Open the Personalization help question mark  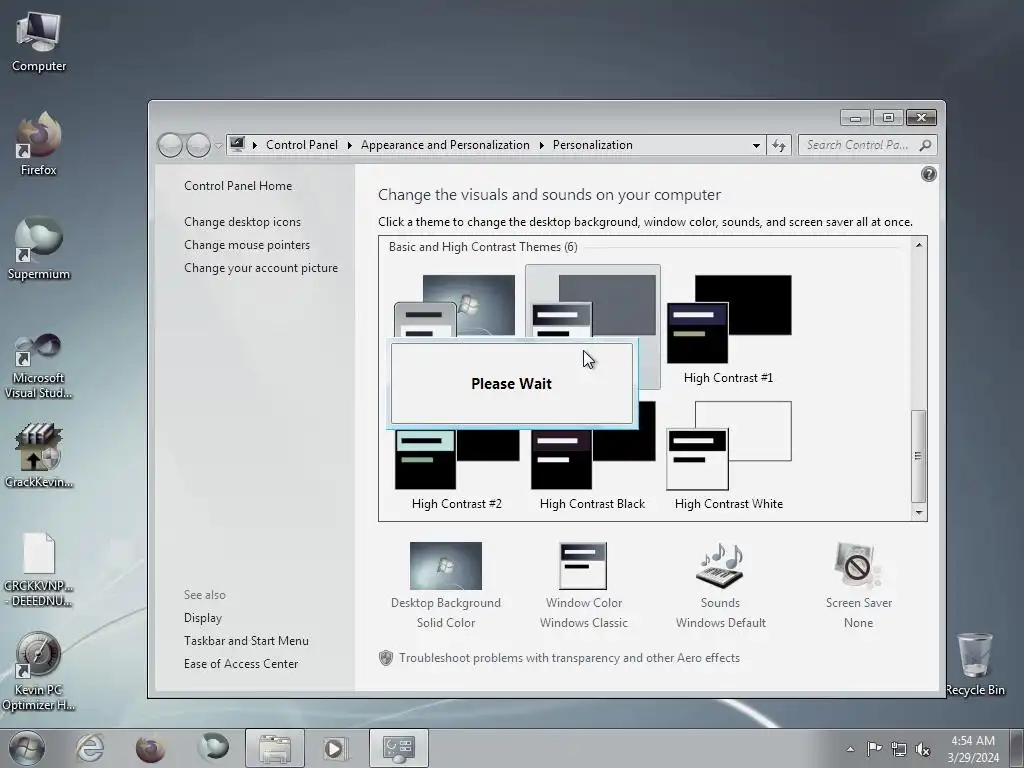pos(929,174)
